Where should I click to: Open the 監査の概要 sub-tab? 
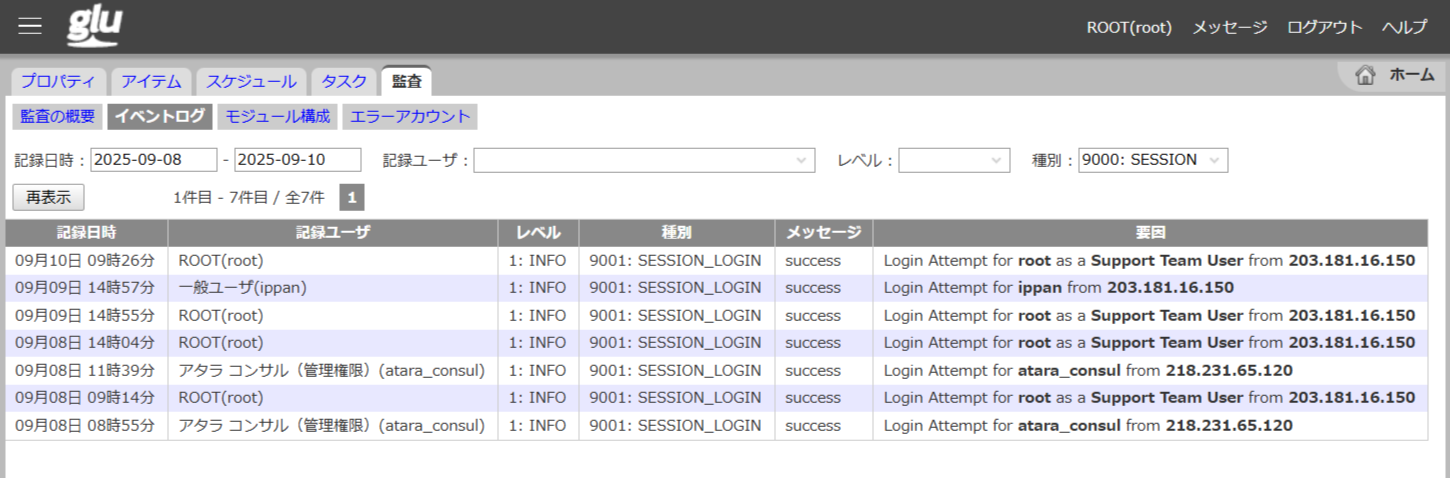[x=58, y=116]
